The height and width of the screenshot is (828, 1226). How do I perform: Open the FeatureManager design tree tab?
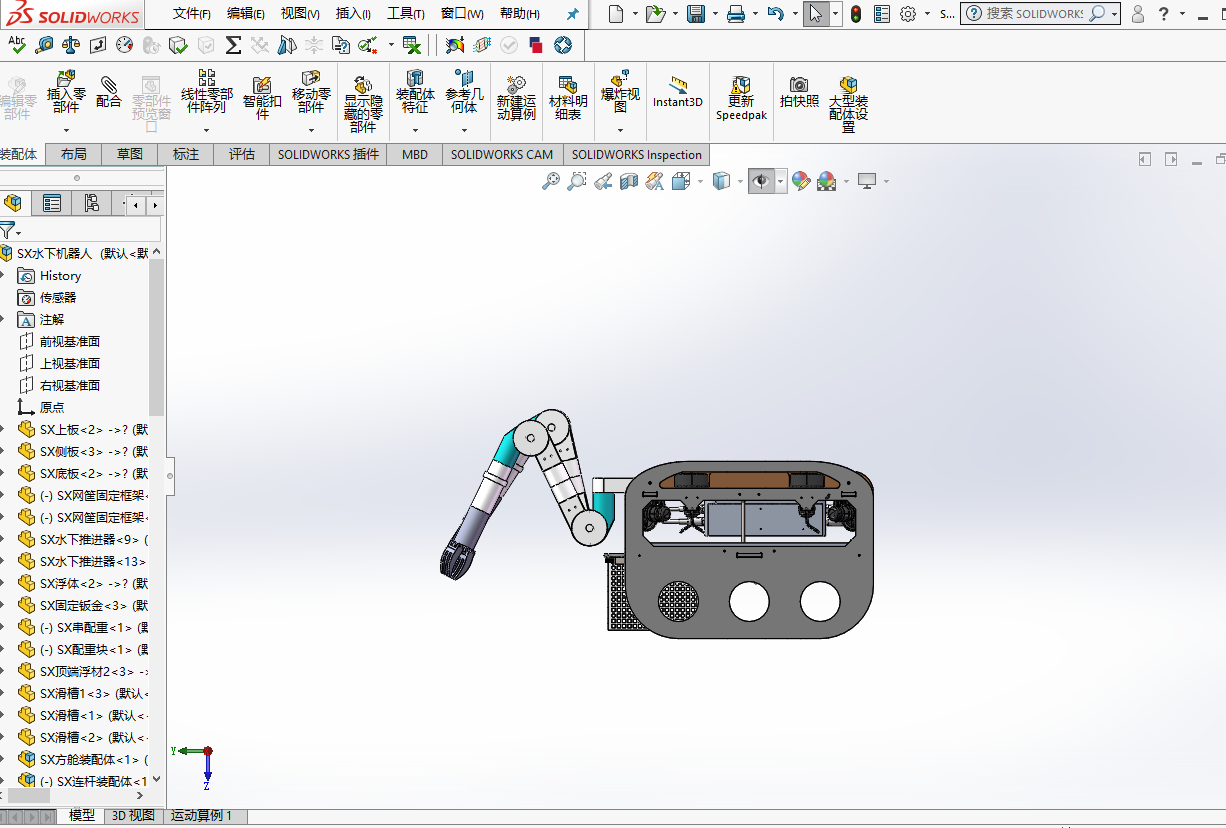click(13, 204)
